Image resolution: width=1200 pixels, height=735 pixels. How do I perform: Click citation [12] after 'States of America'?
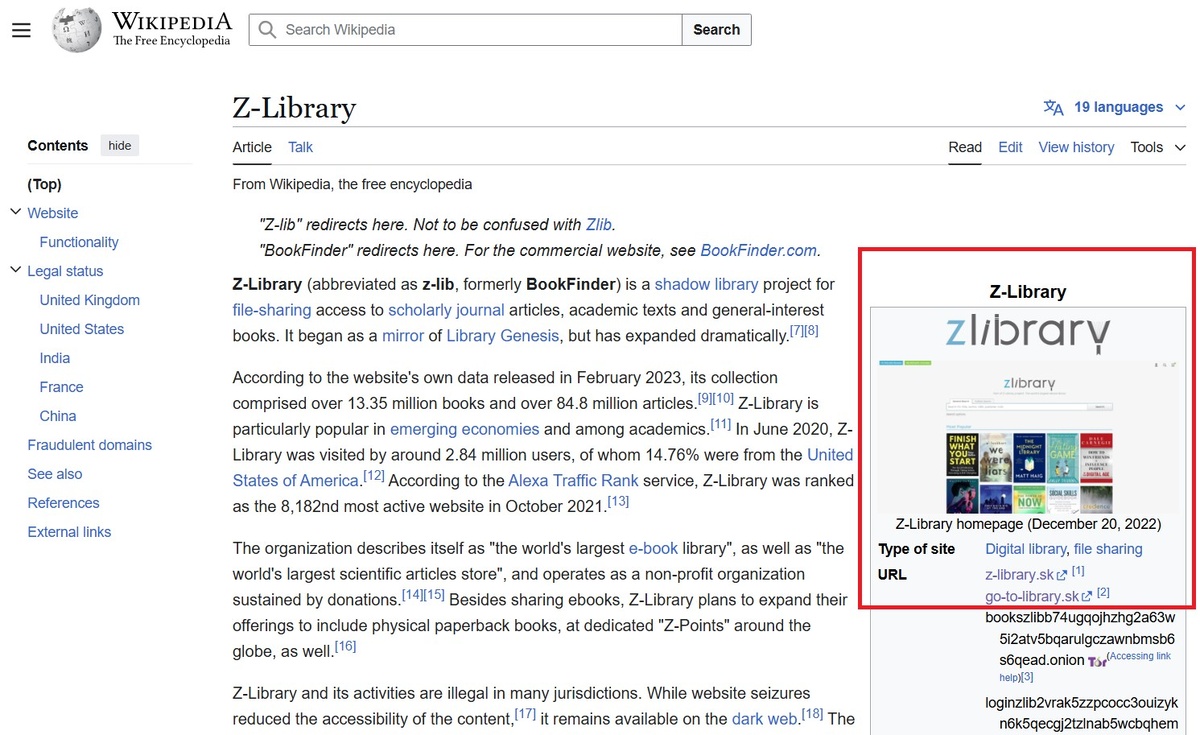pos(374,475)
